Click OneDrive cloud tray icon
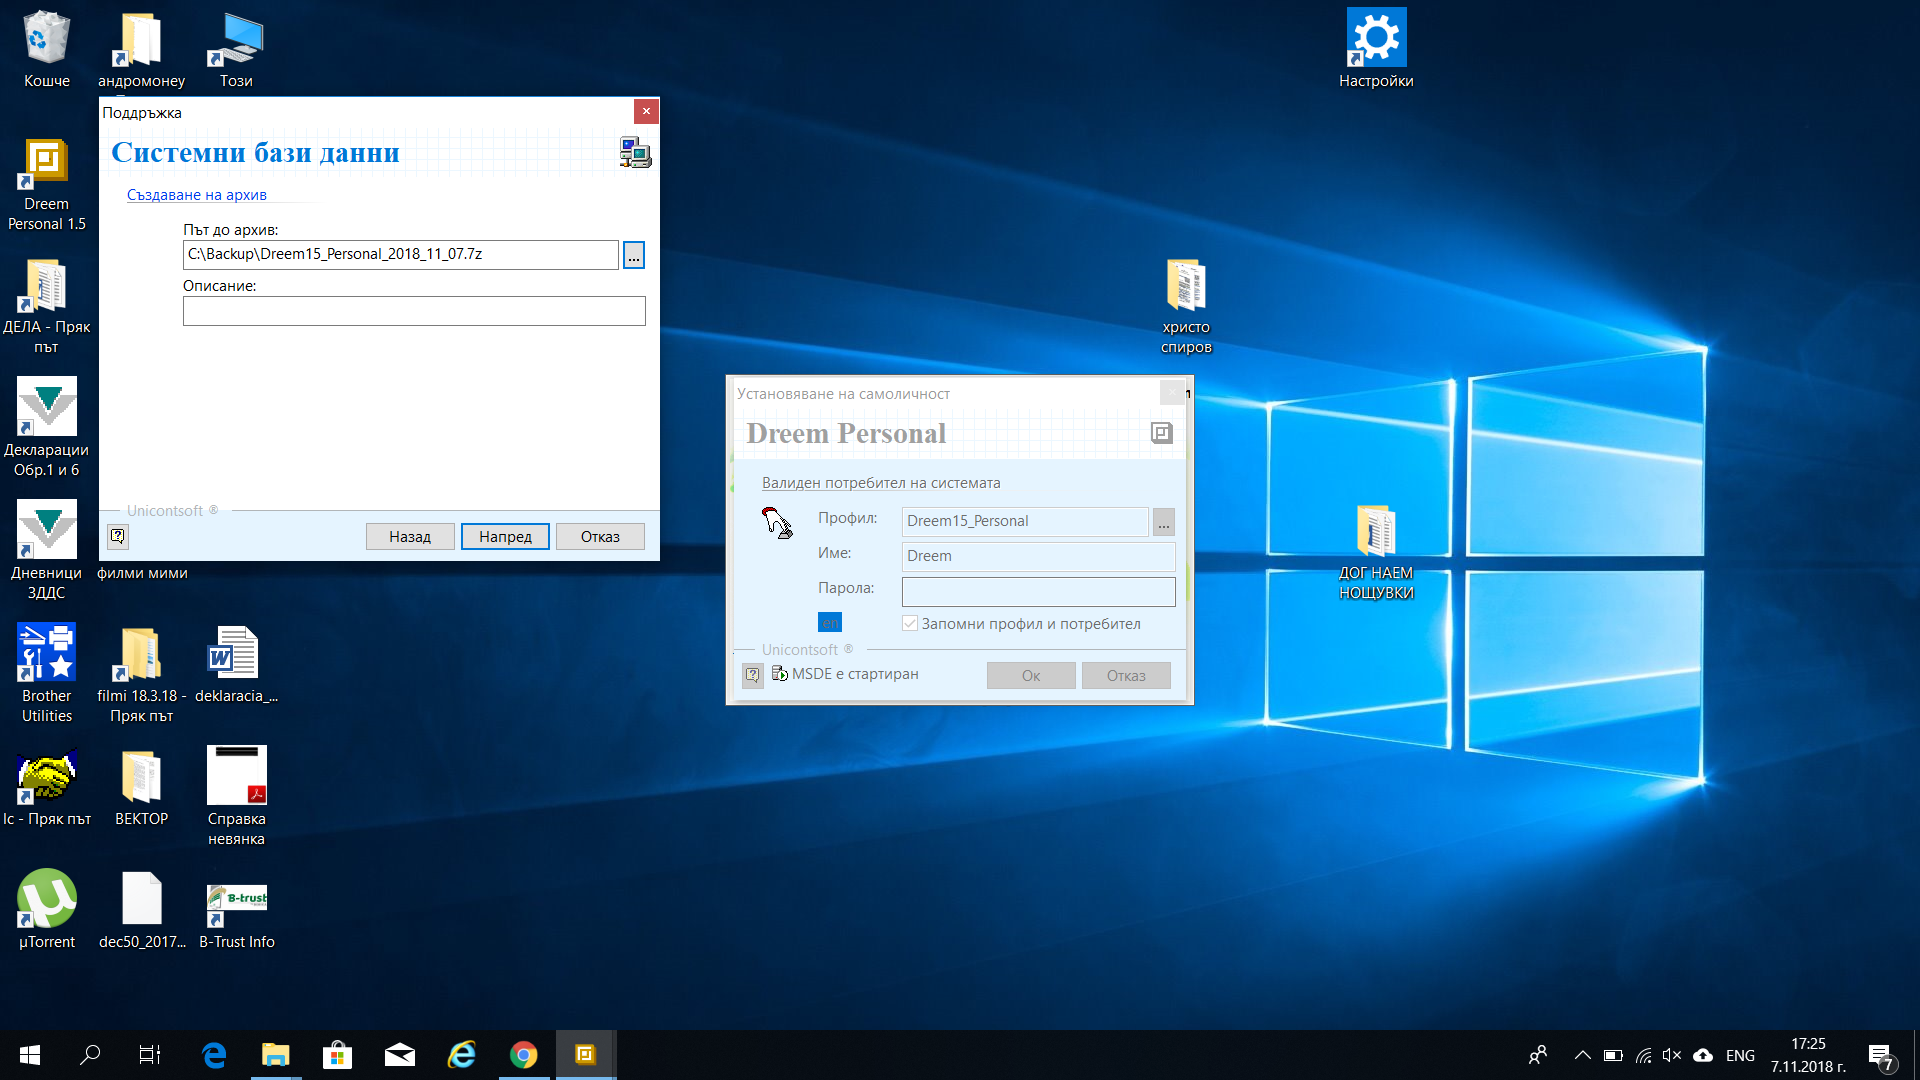Viewport: 1920px width, 1080px height. [x=1703, y=1055]
